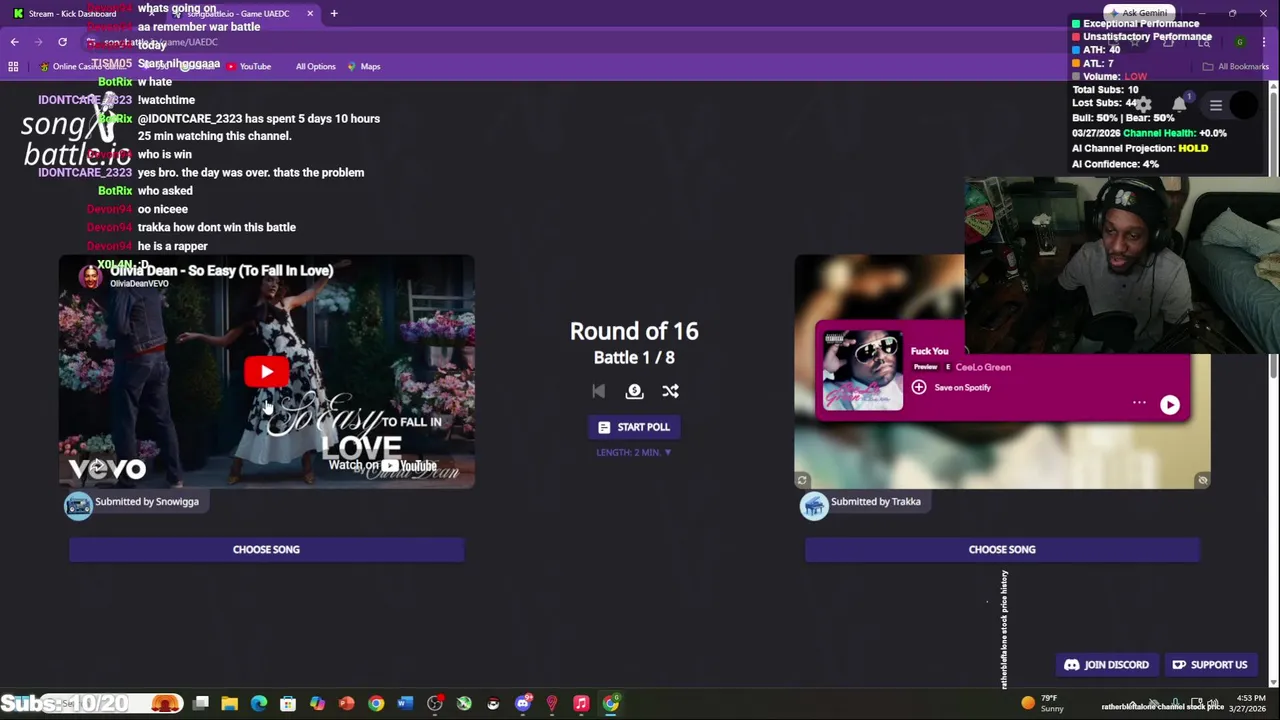Choose the song submitted by Trakka
1280x720 pixels.
coord(1002,549)
